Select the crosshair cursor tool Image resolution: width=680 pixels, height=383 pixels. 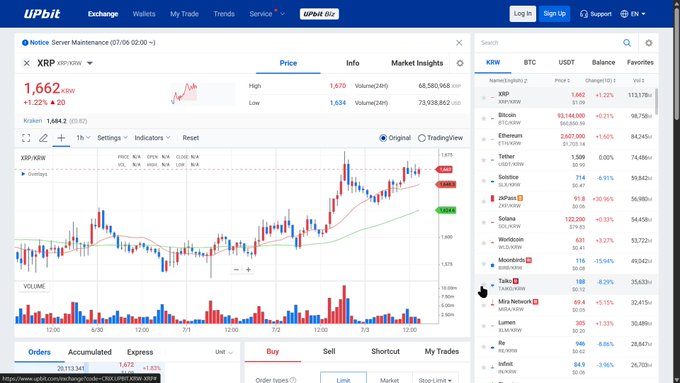(x=61, y=138)
